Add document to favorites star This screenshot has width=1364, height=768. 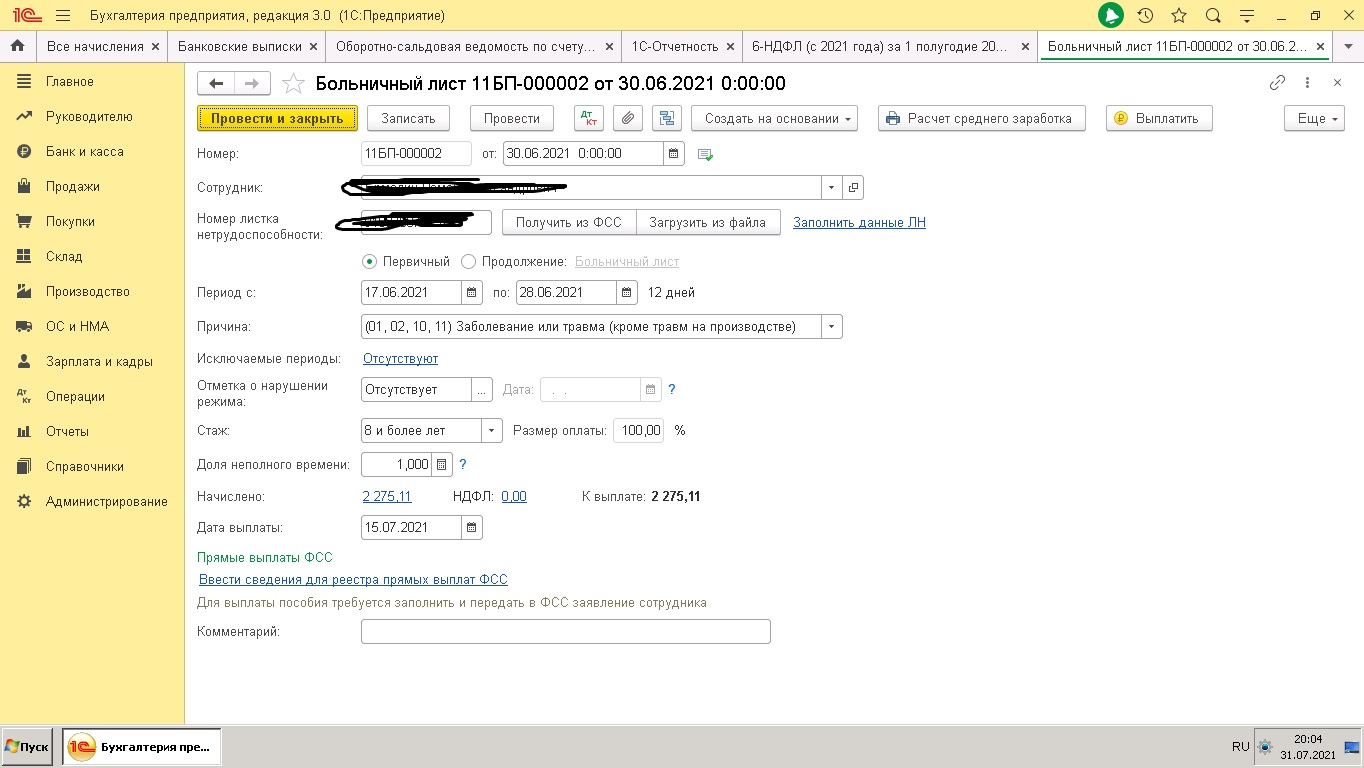[293, 83]
